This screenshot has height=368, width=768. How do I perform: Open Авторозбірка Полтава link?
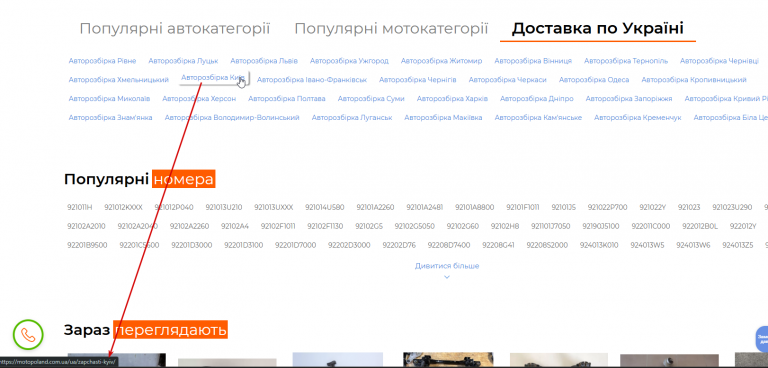[287, 98]
